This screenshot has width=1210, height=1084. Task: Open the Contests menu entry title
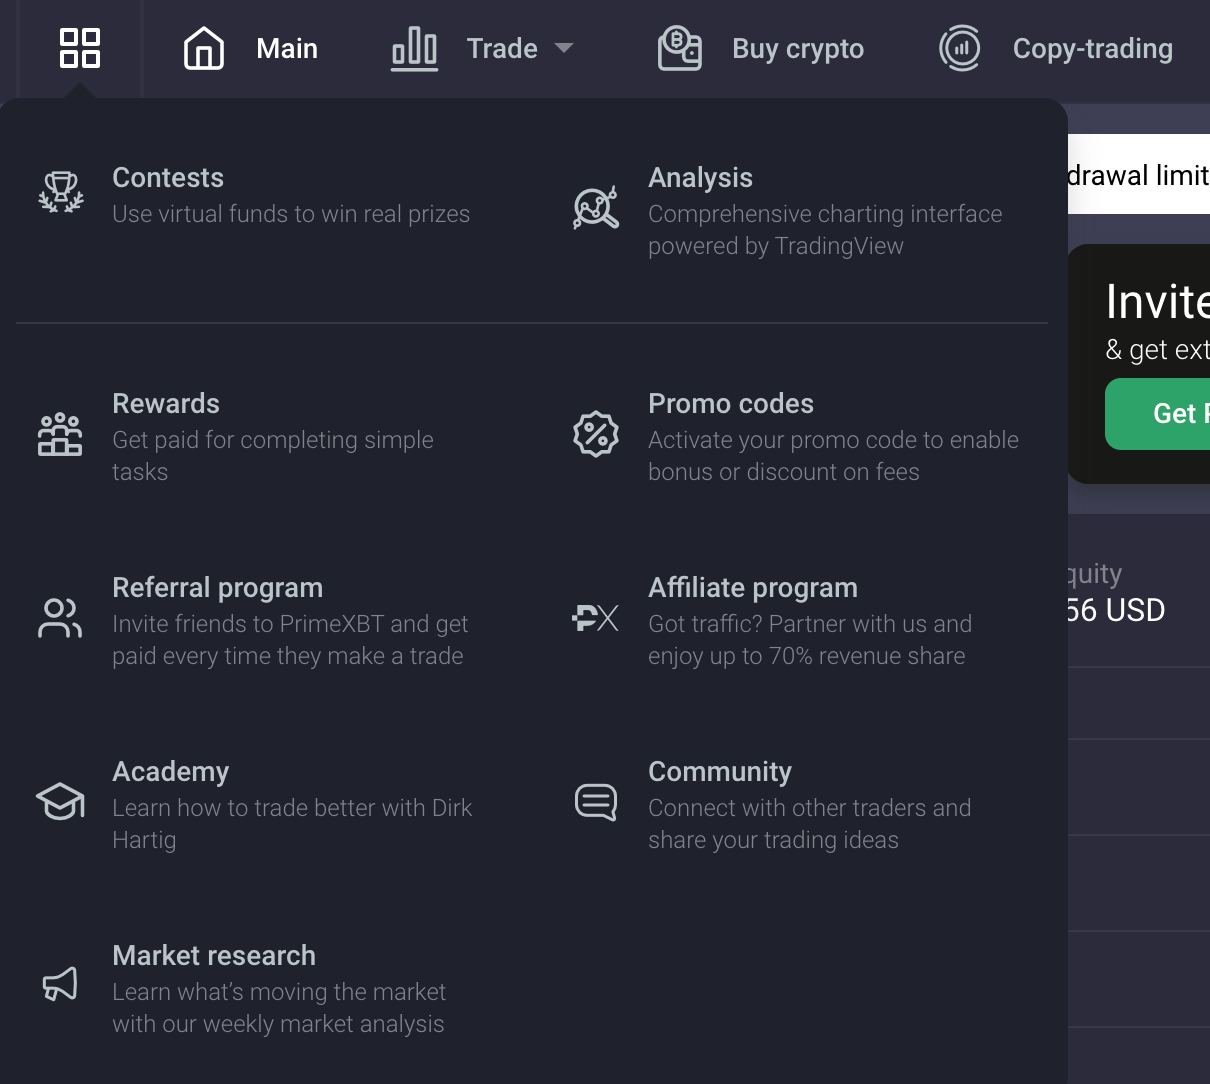pyautogui.click(x=168, y=178)
